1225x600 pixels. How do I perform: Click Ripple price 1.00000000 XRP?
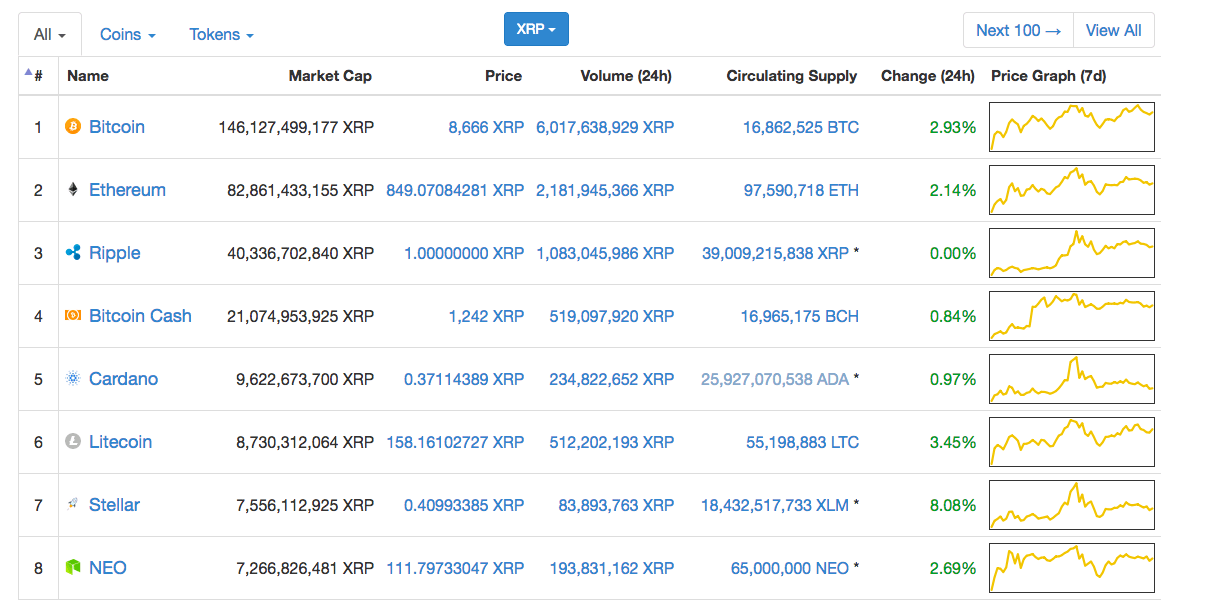pyautogui.click(x=464, y=253)
